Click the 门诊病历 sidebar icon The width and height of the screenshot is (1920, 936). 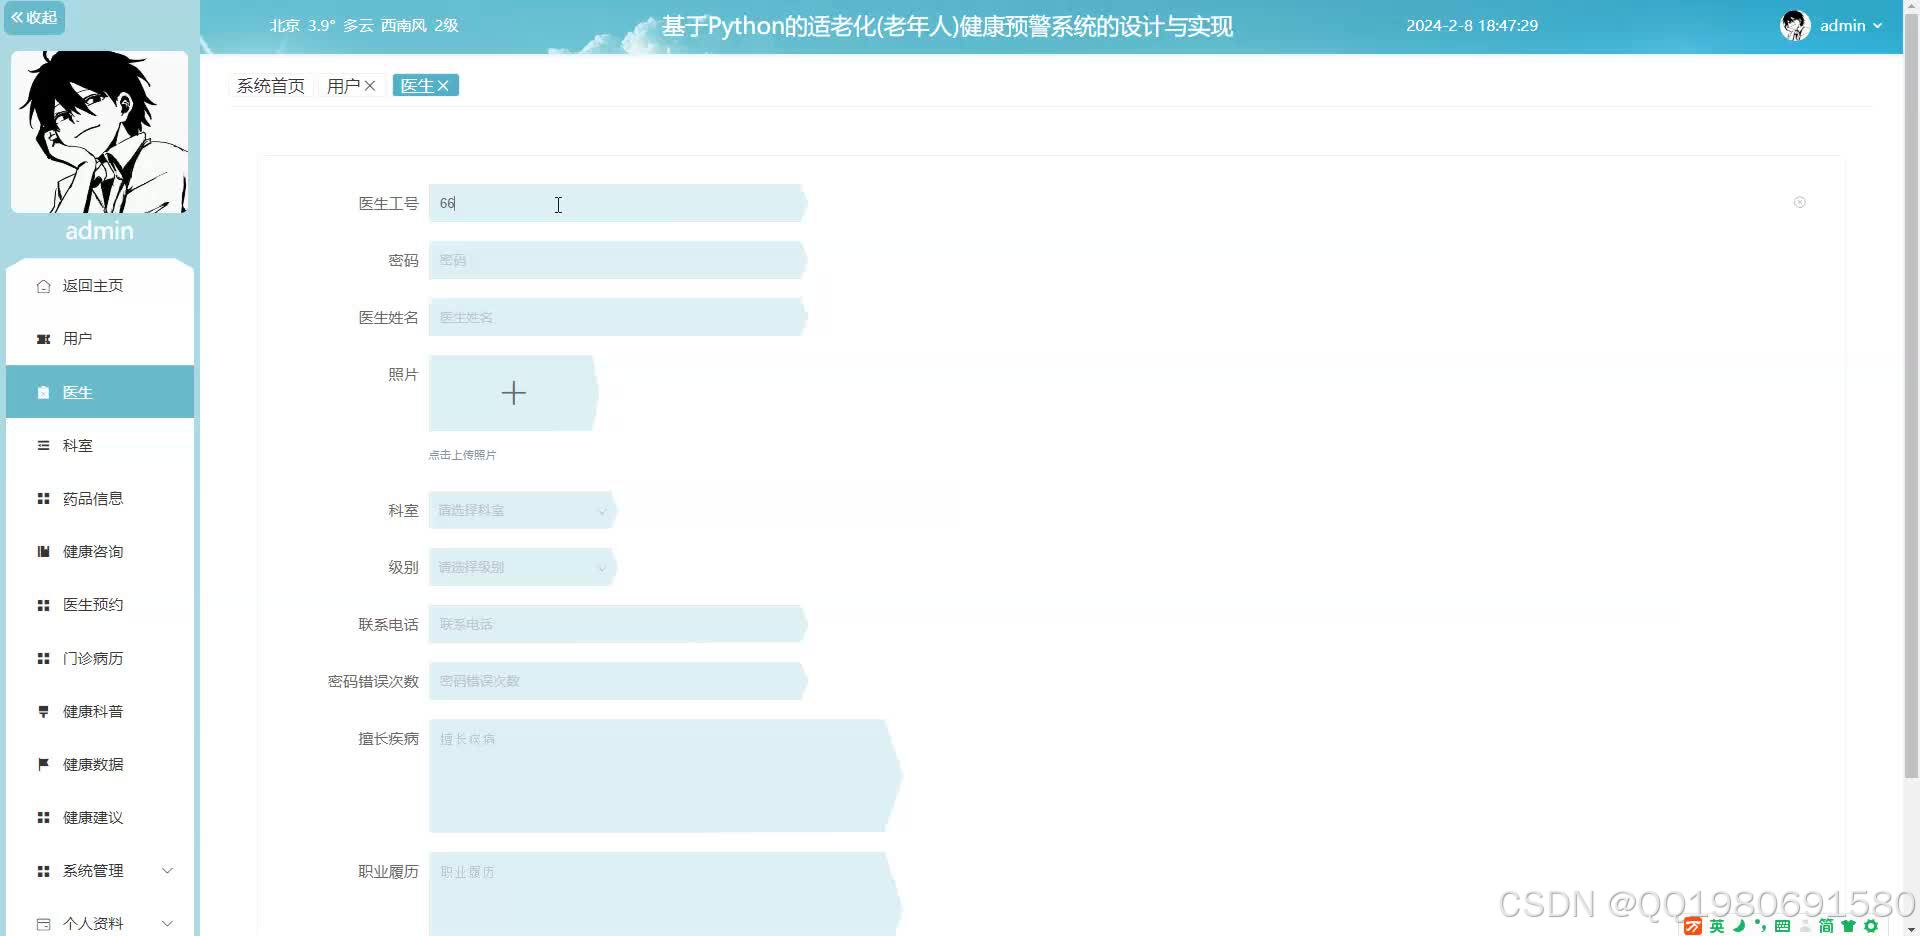(x=44, y=658)
